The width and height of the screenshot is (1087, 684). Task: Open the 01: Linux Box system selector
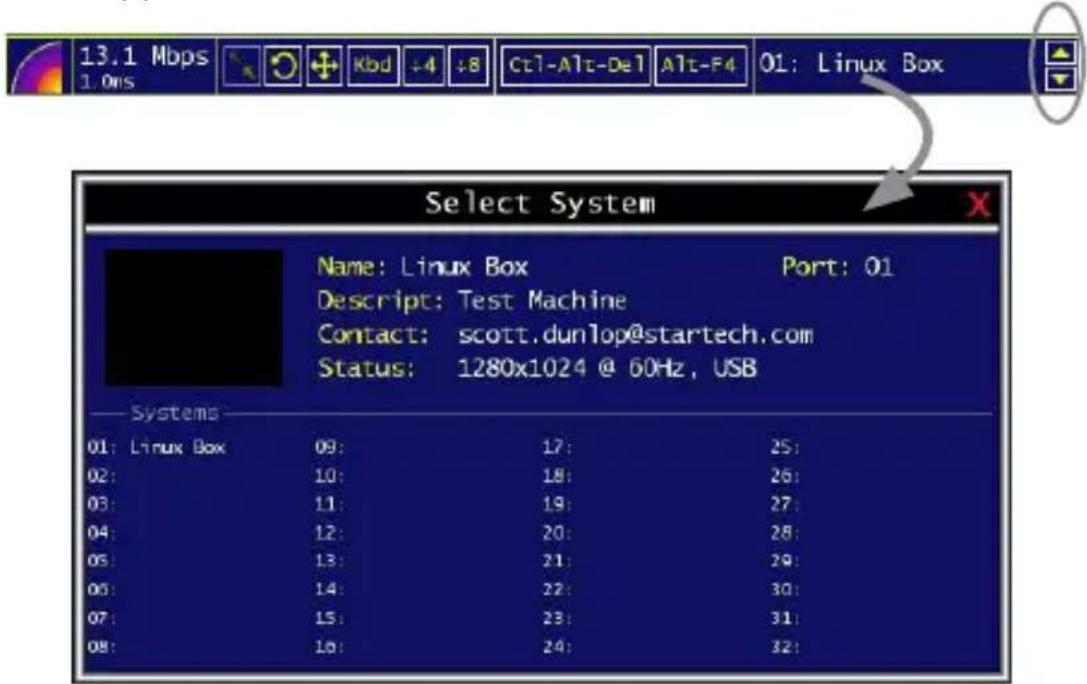click(x=851, y=64)
